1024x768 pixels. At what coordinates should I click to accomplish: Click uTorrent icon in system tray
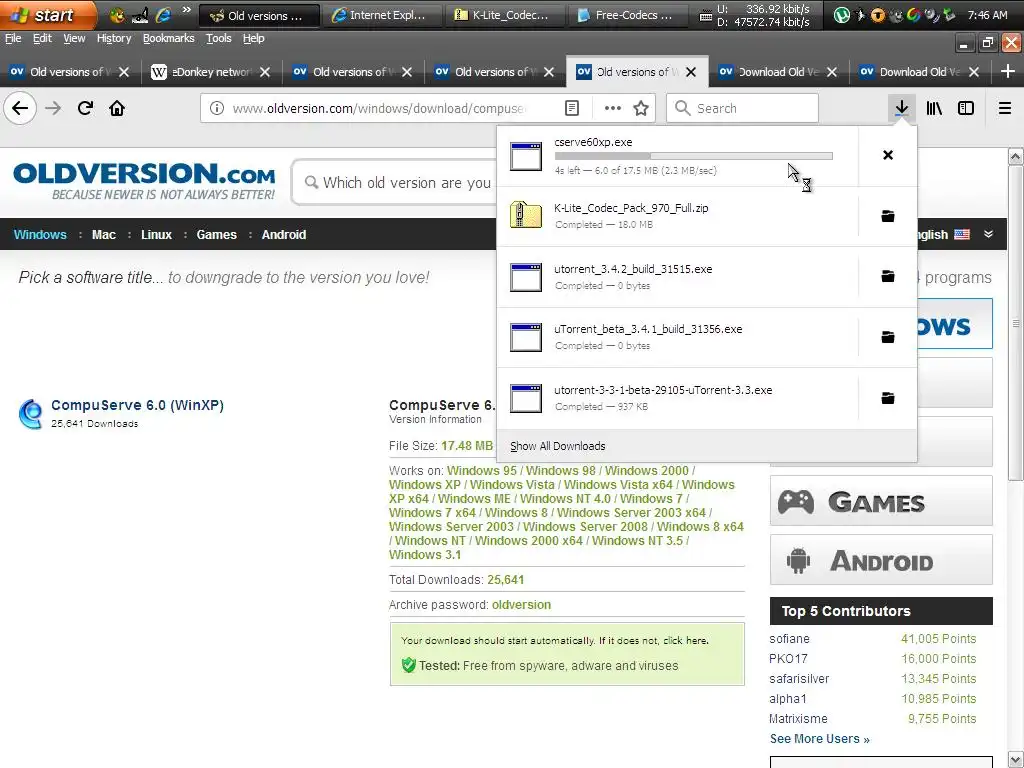(842, 14)
